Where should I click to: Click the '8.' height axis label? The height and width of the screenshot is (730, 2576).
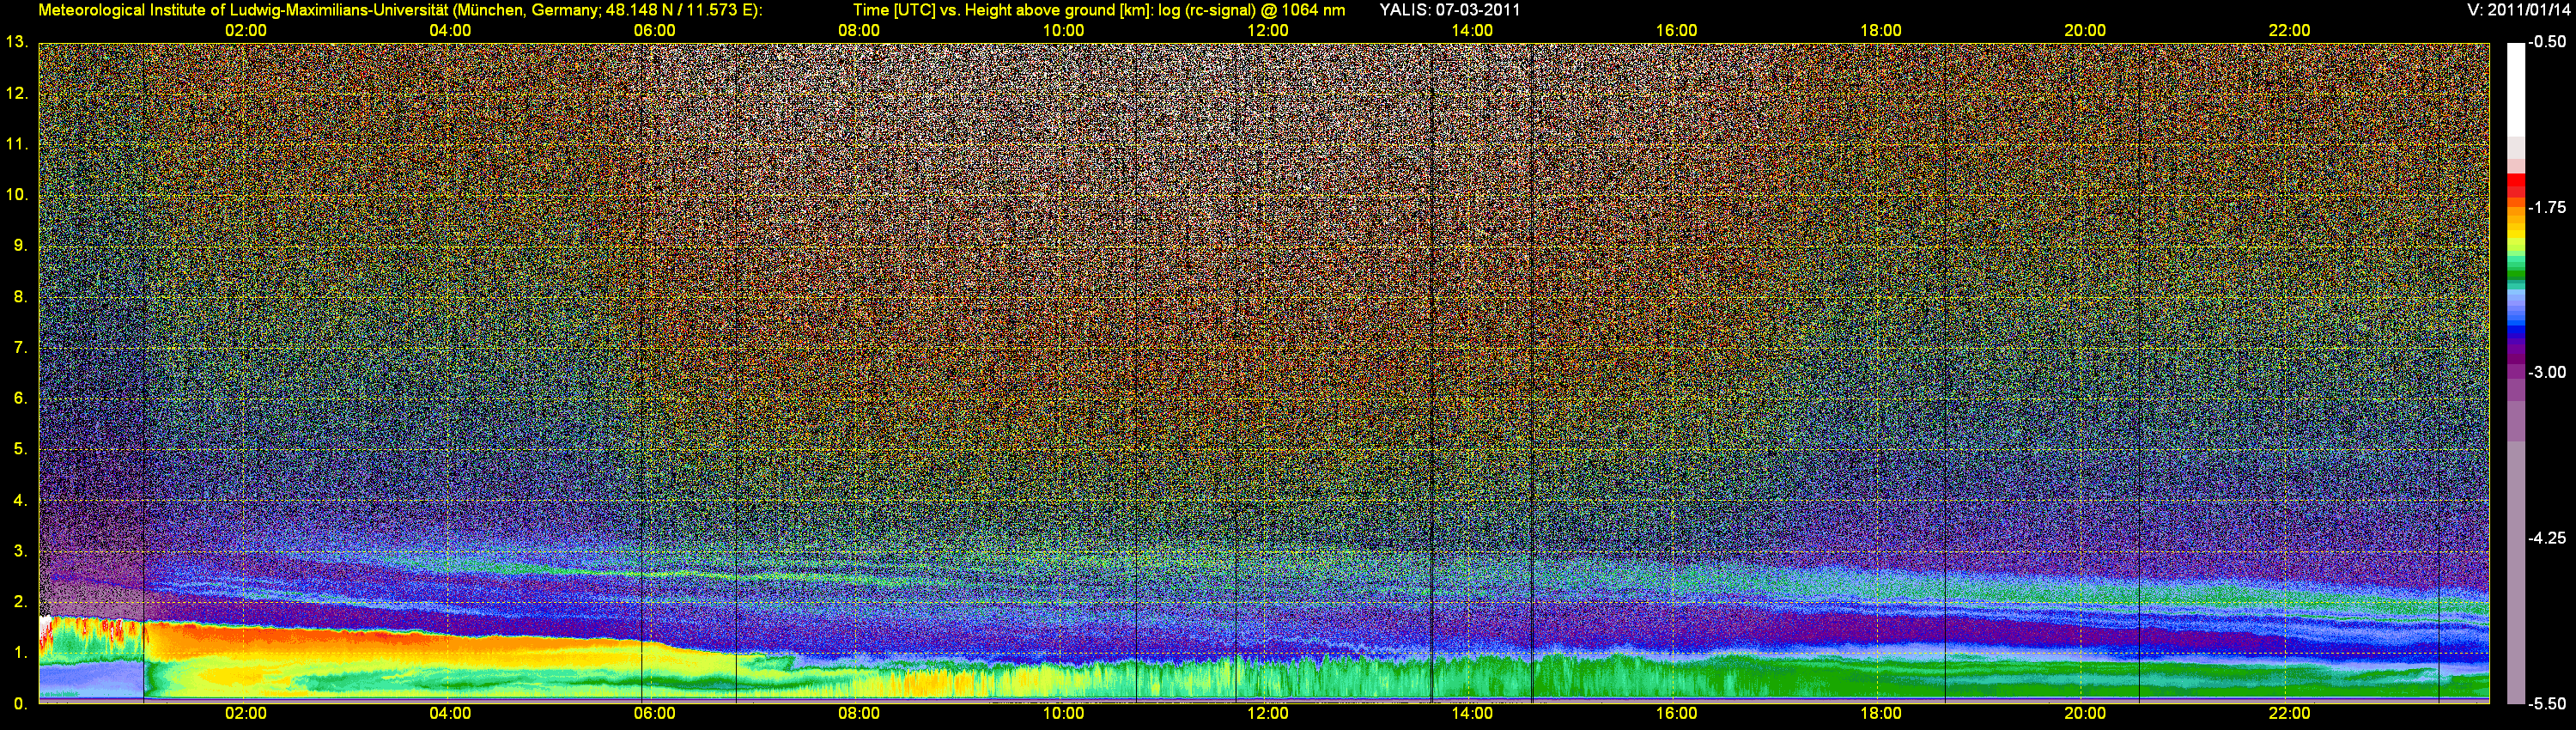tap(20, 296)
